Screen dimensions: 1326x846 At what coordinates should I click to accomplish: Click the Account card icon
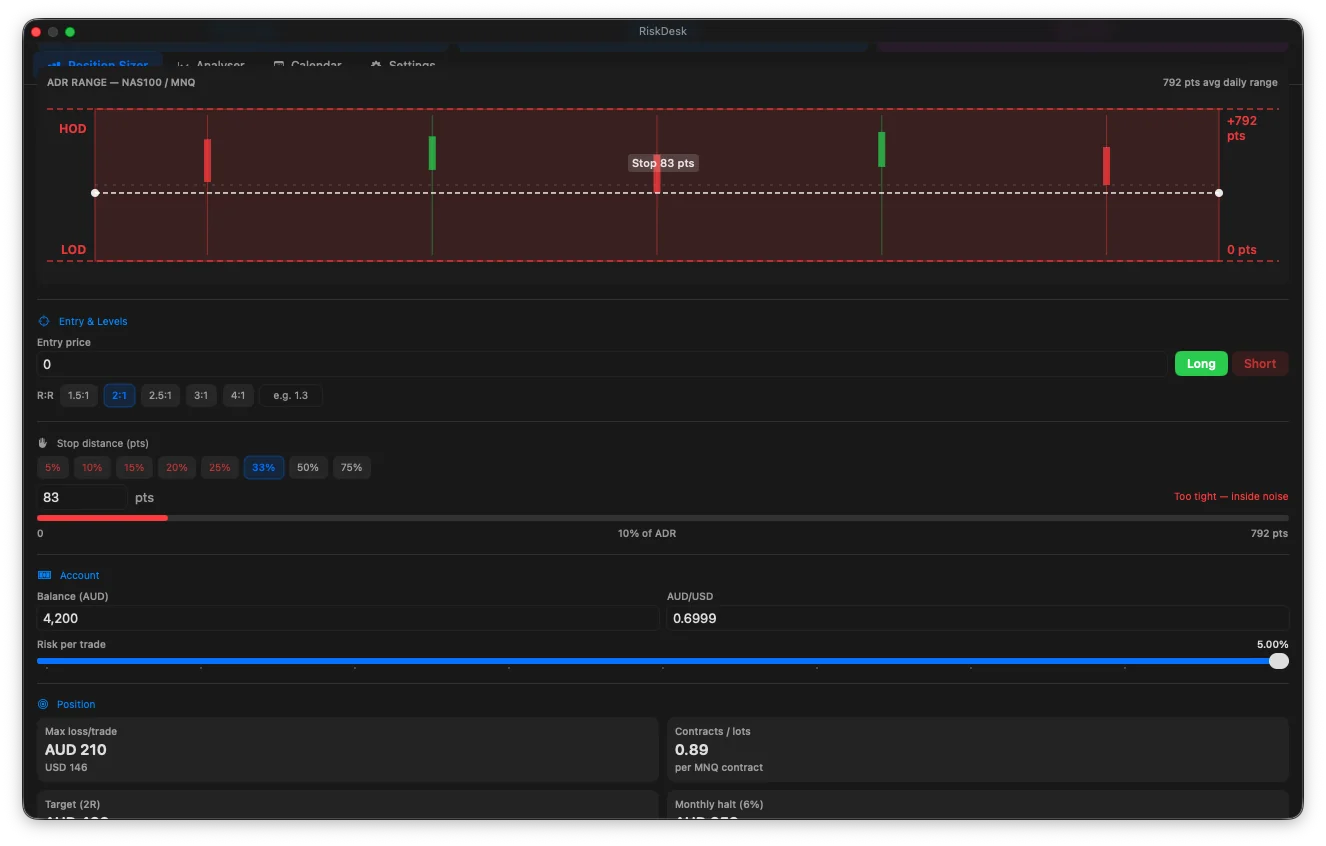click(x=44, y=575)
